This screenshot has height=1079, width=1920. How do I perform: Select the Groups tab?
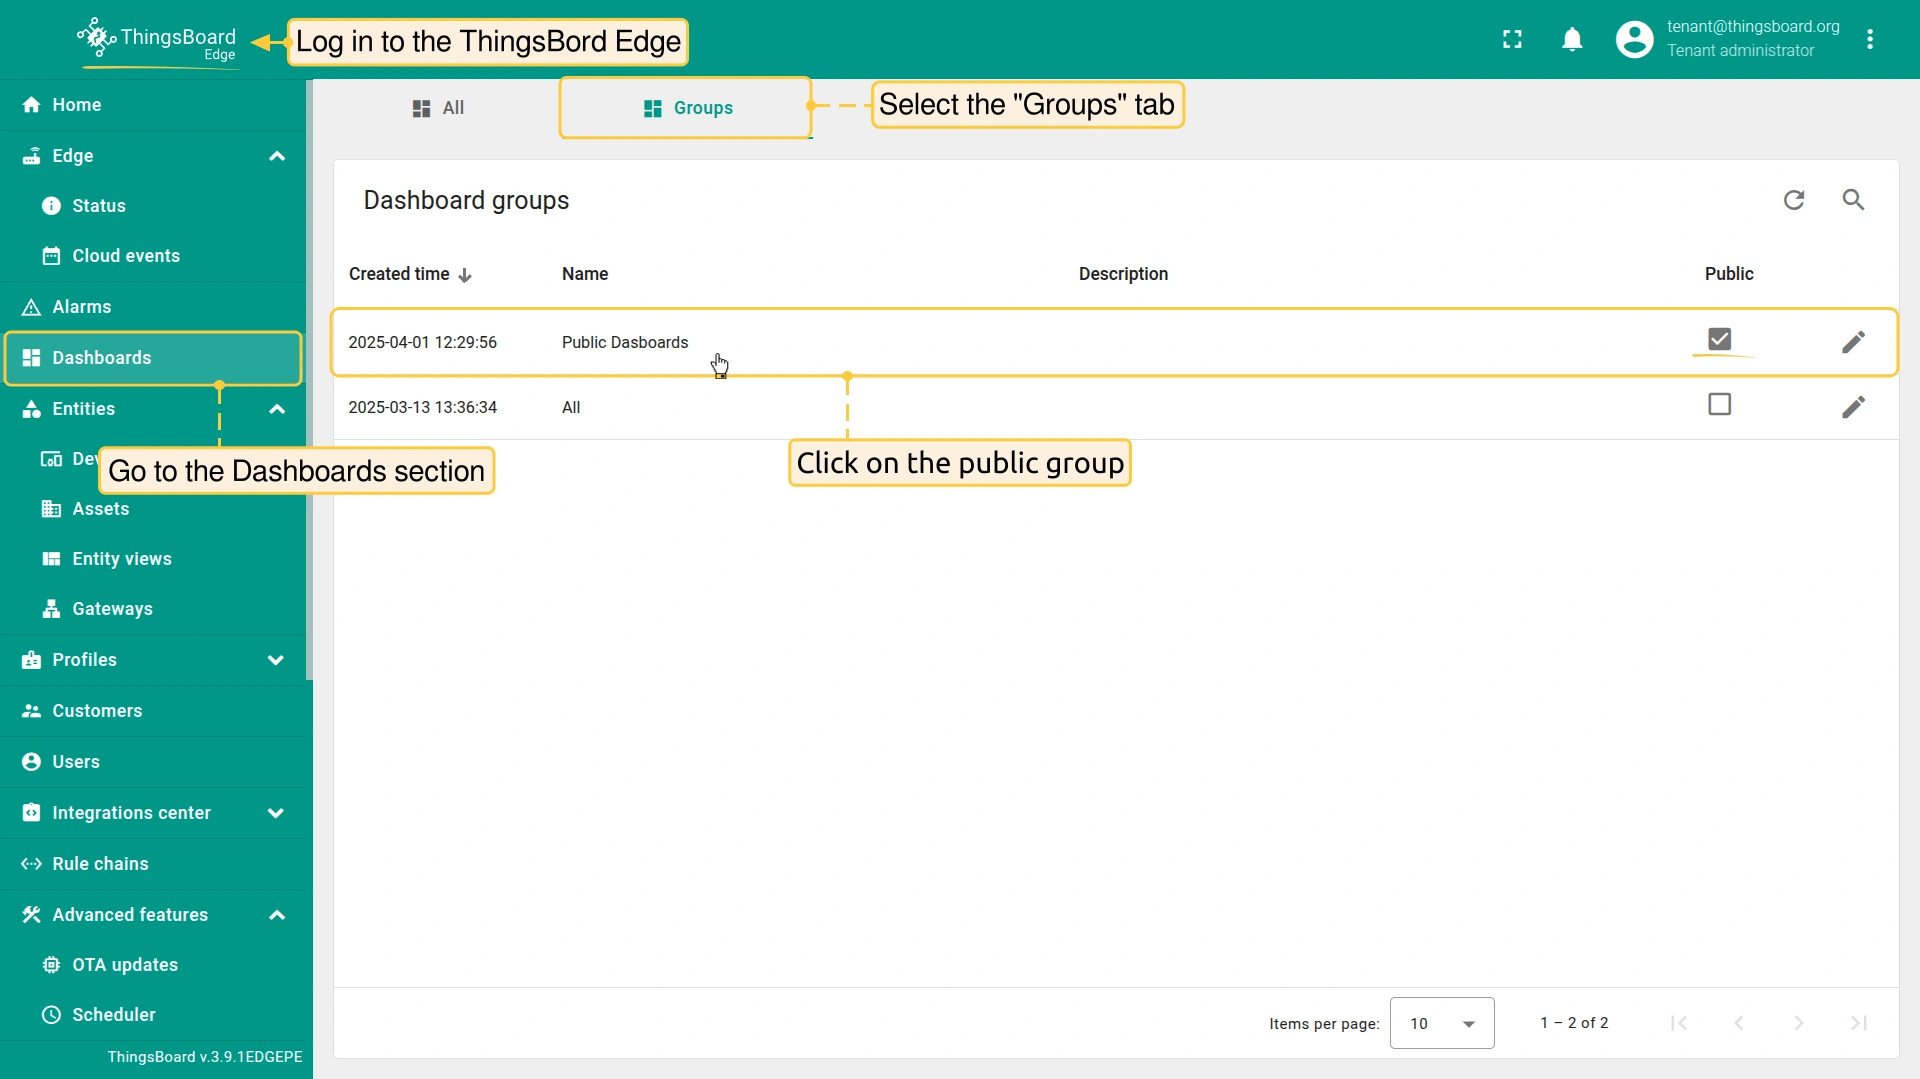click(687, 108)
